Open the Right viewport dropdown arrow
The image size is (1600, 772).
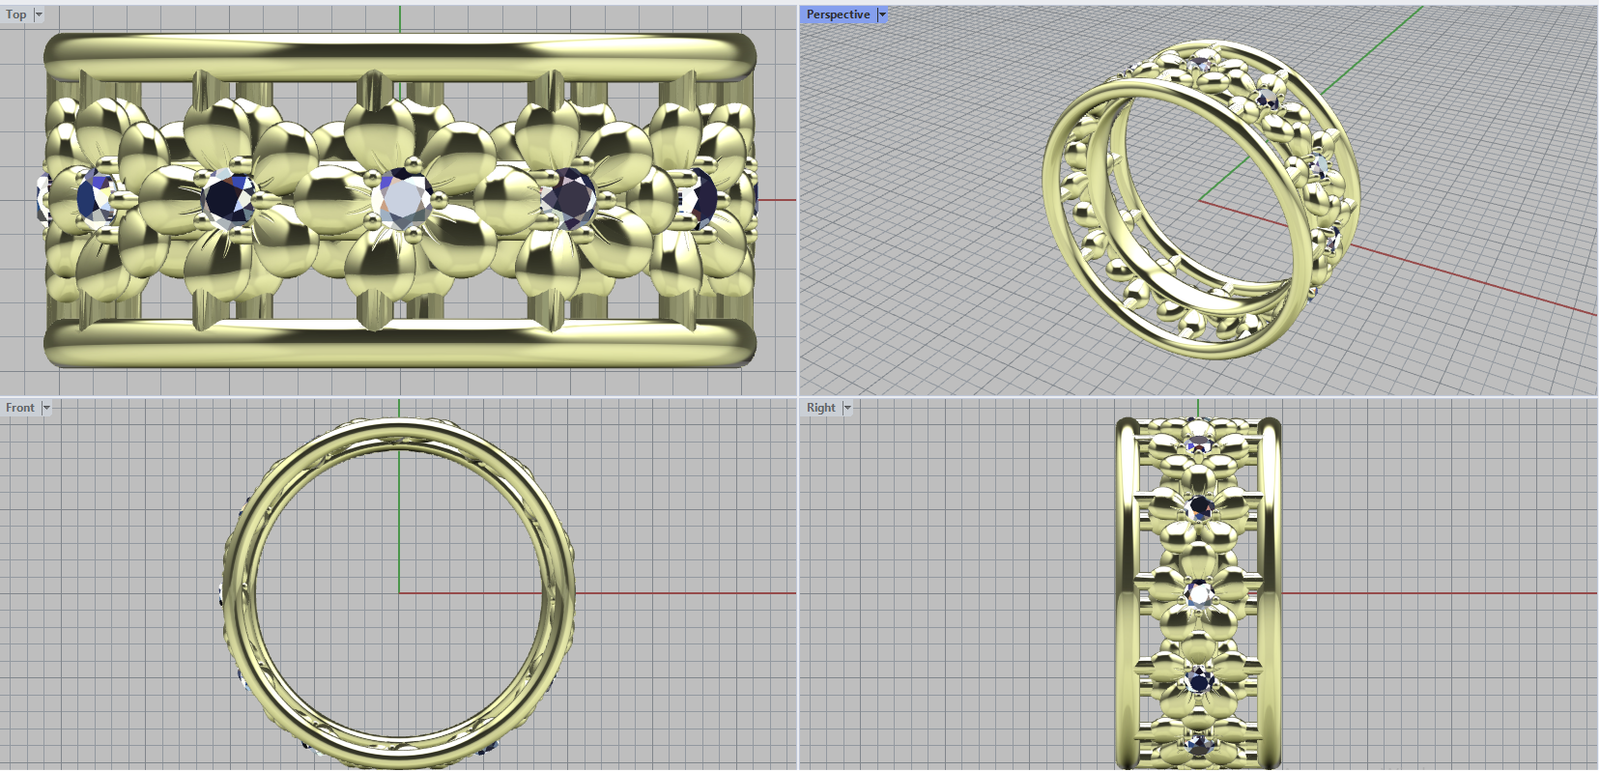tap(847, 408)
